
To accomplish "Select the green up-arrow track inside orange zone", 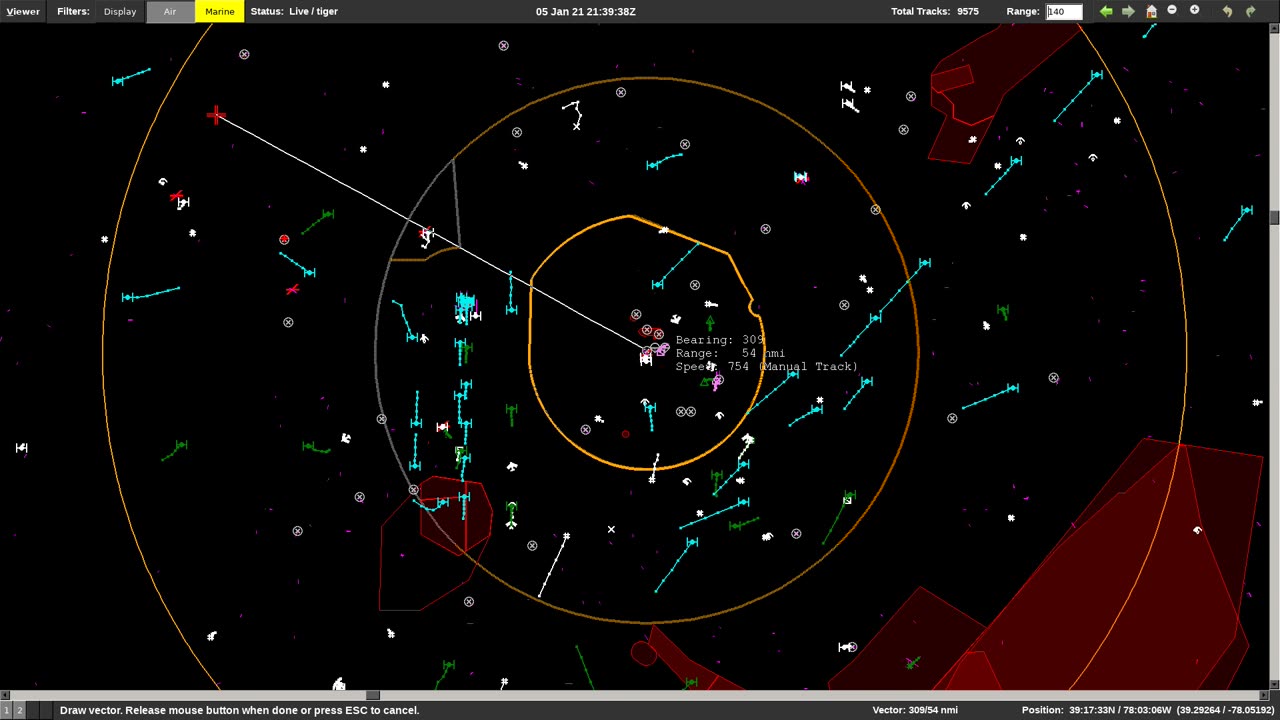I will point(710,323).
